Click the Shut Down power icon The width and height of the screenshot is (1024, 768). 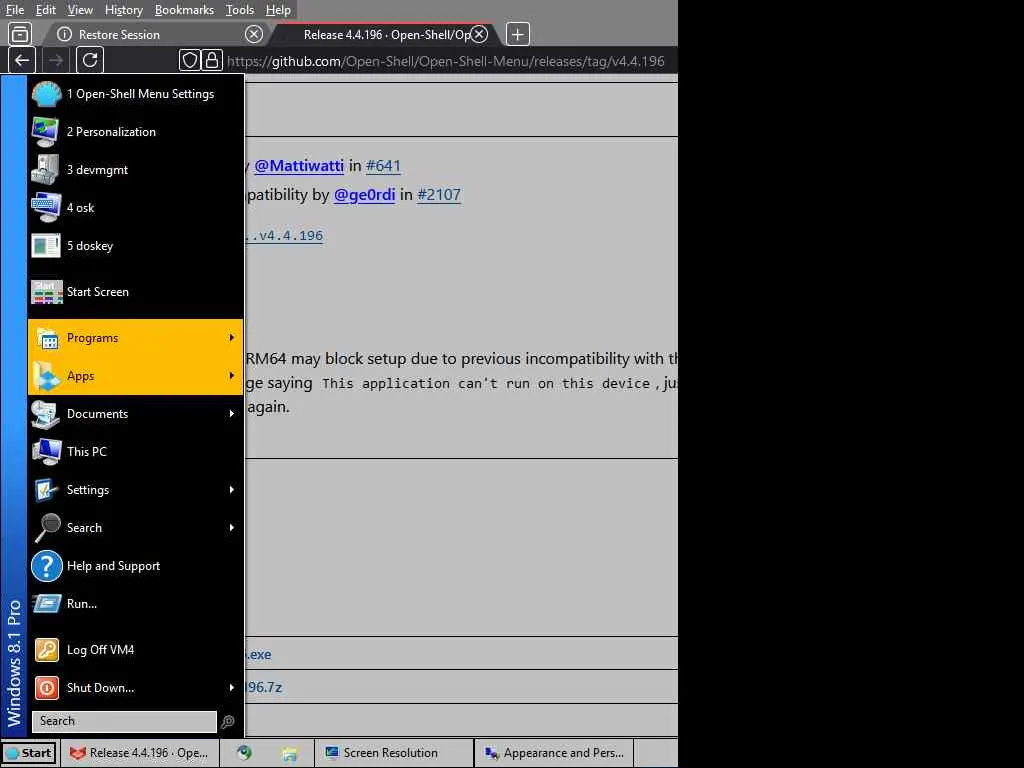46,688
